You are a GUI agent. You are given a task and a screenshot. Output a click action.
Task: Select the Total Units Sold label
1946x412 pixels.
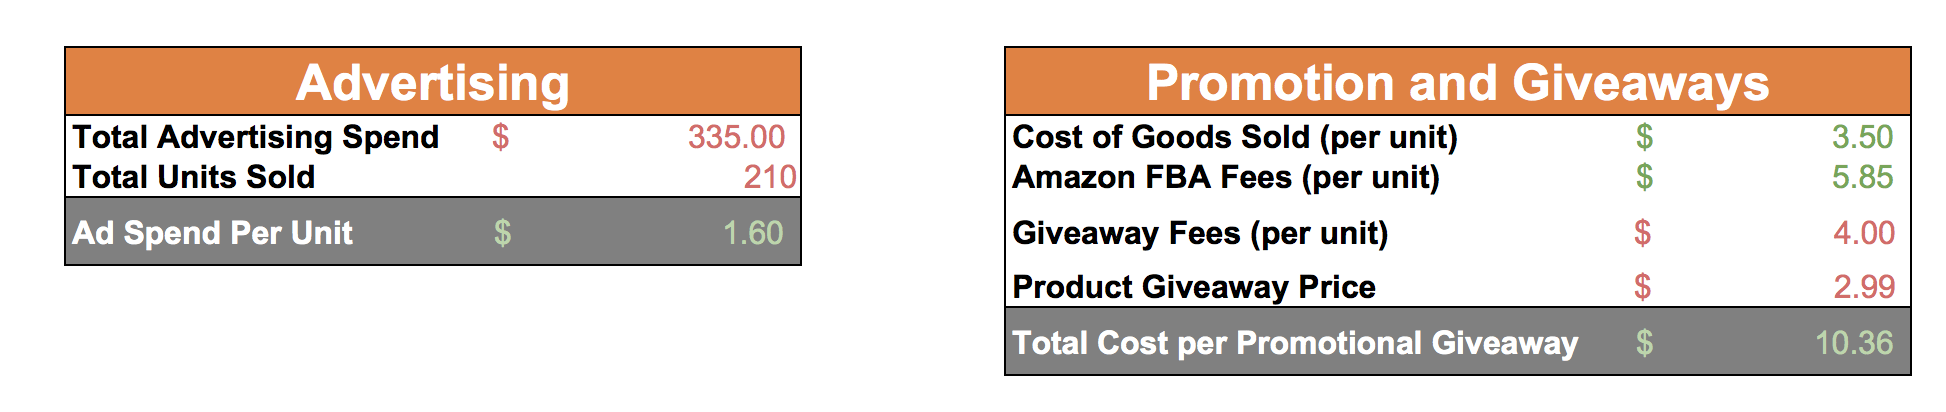coord(194,177)
